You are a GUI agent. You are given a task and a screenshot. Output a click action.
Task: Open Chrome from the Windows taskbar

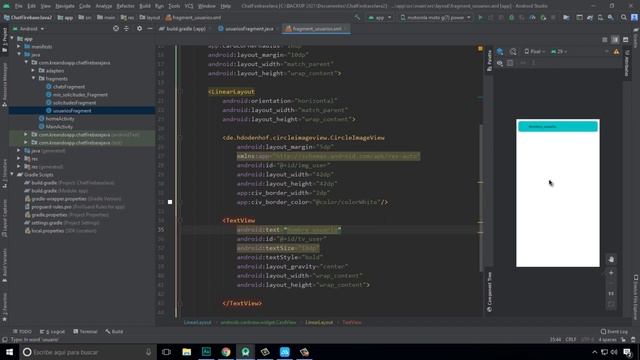tap(226, 352)
